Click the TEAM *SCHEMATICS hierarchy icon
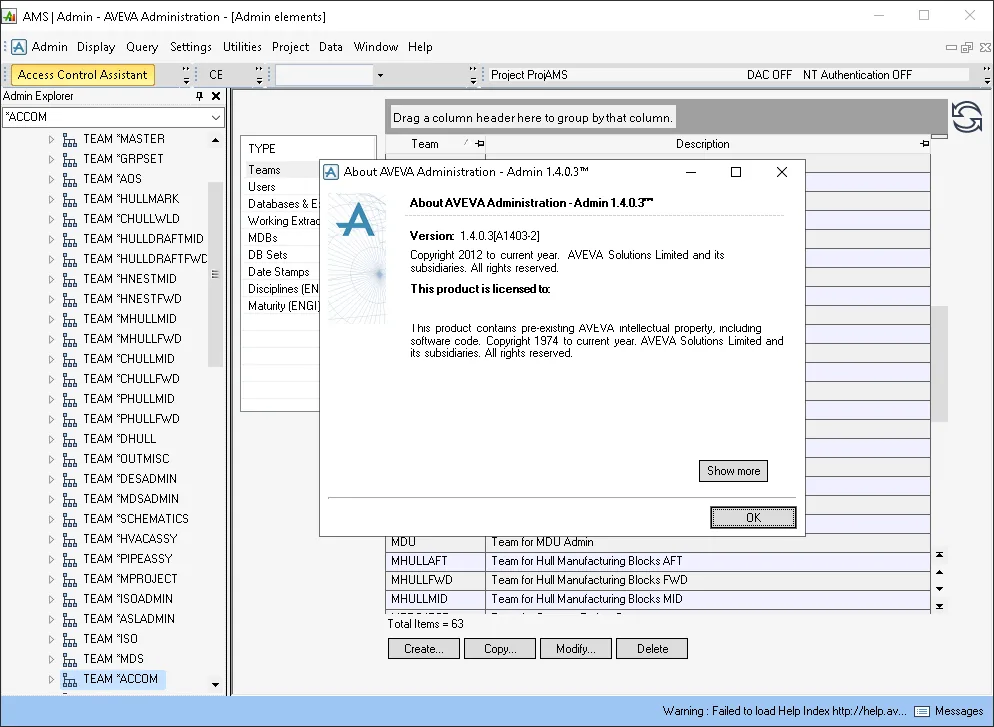The image size is (994, 727). 70,519
